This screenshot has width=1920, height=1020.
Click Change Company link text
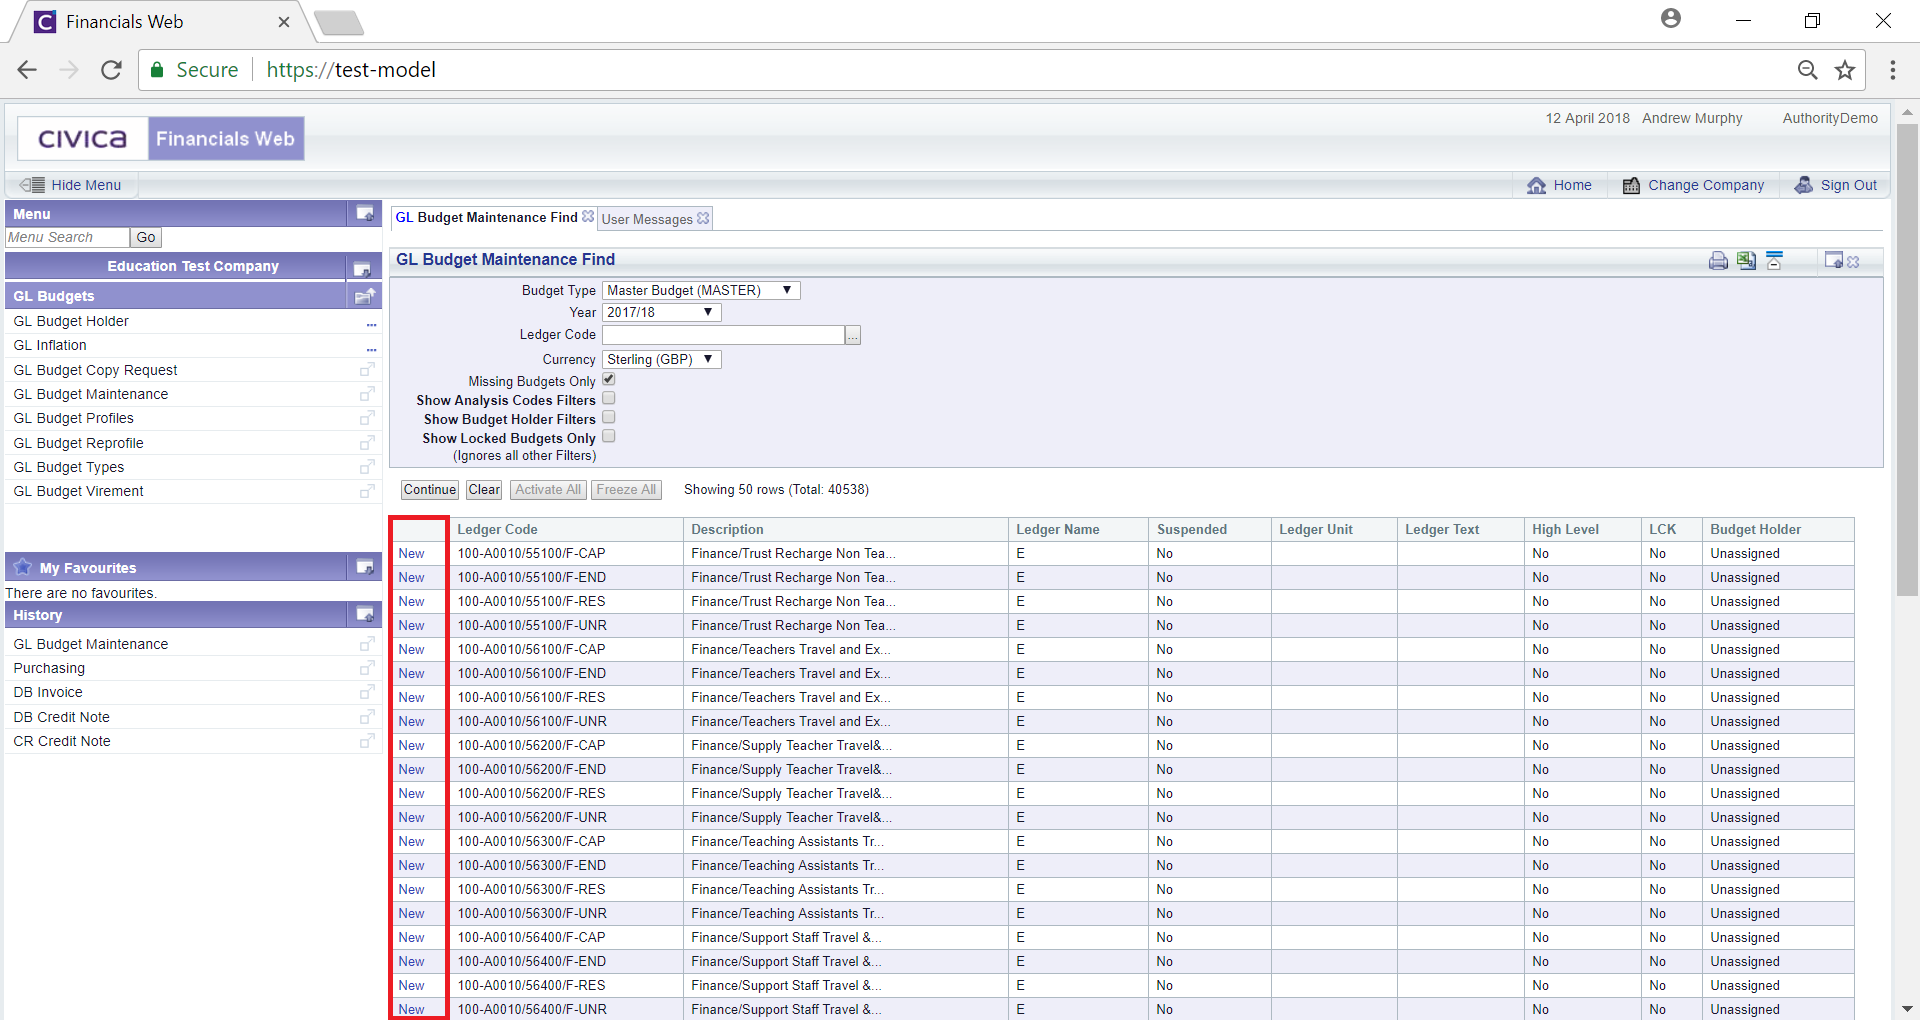(1706, 185)
